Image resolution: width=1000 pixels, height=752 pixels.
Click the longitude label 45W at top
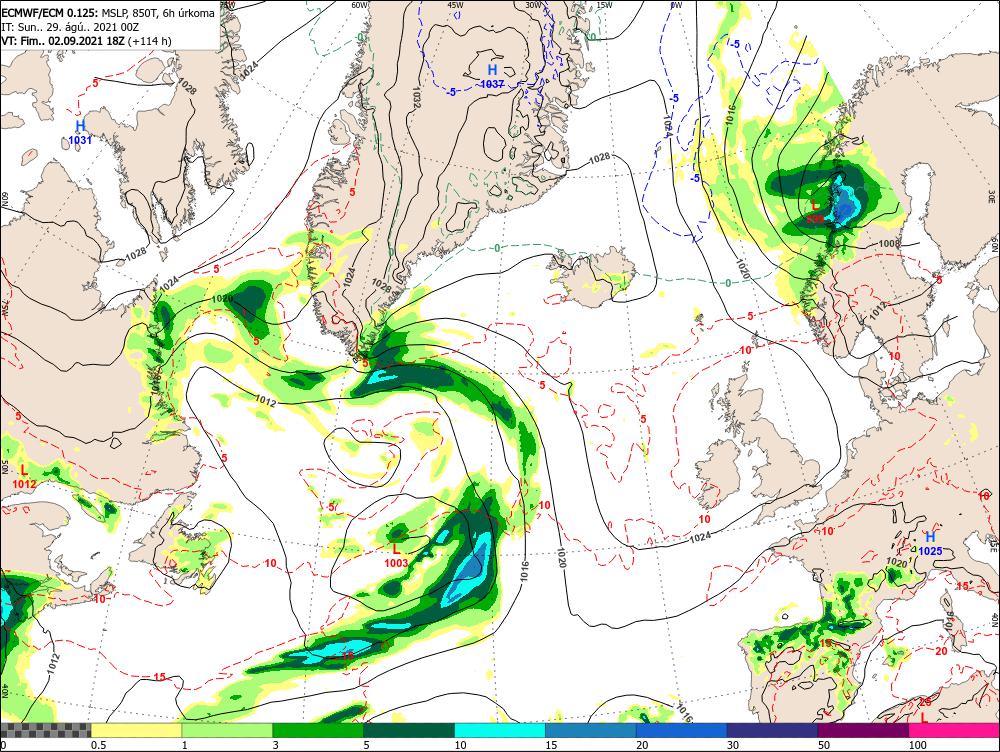coord(455,4)
